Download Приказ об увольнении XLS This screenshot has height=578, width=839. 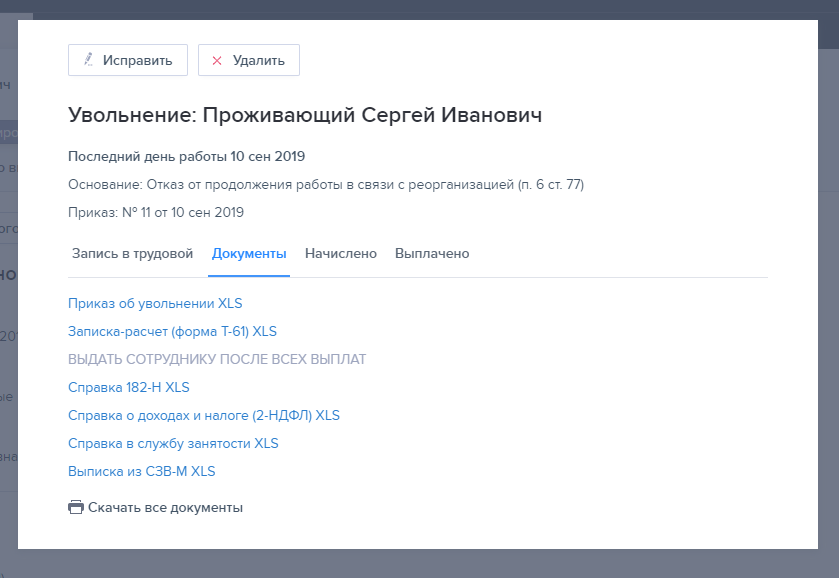(x=155, y=303)
